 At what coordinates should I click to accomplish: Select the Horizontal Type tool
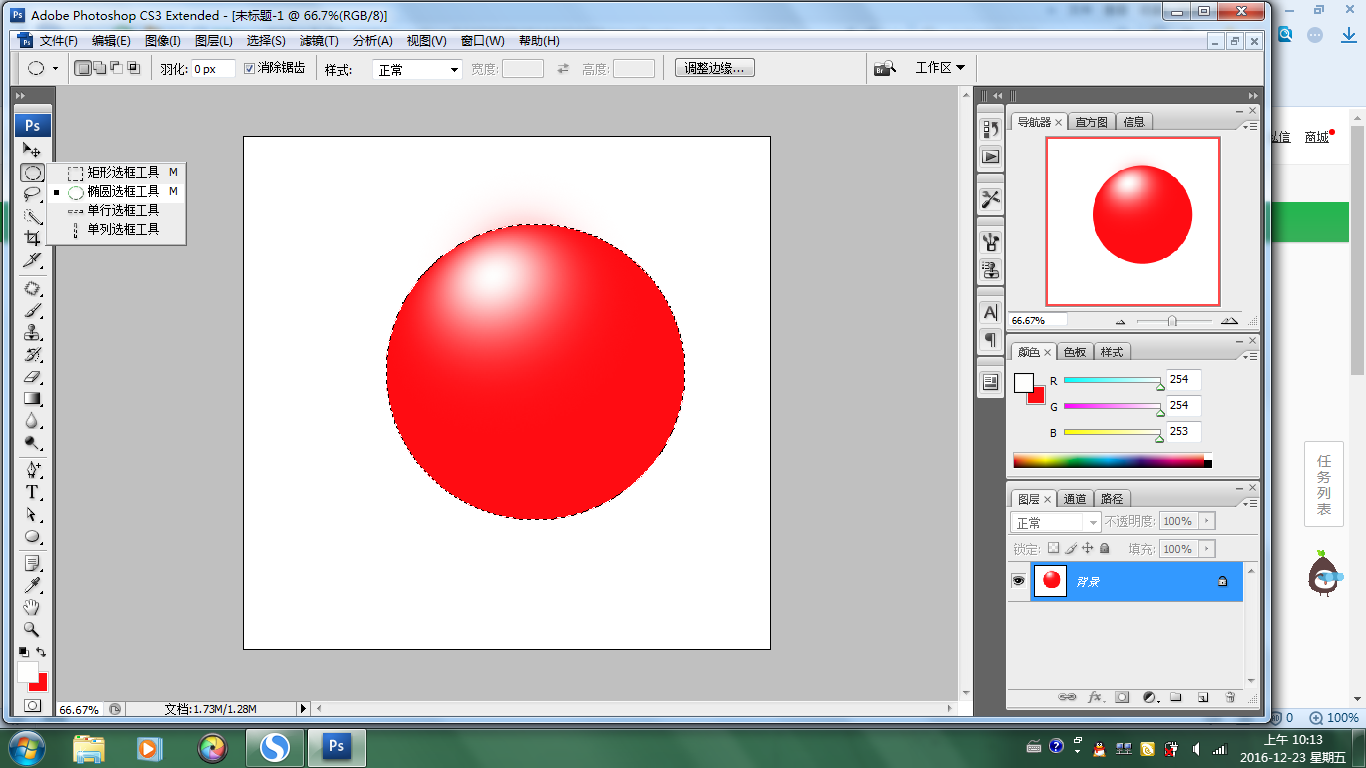pos(32,492)
